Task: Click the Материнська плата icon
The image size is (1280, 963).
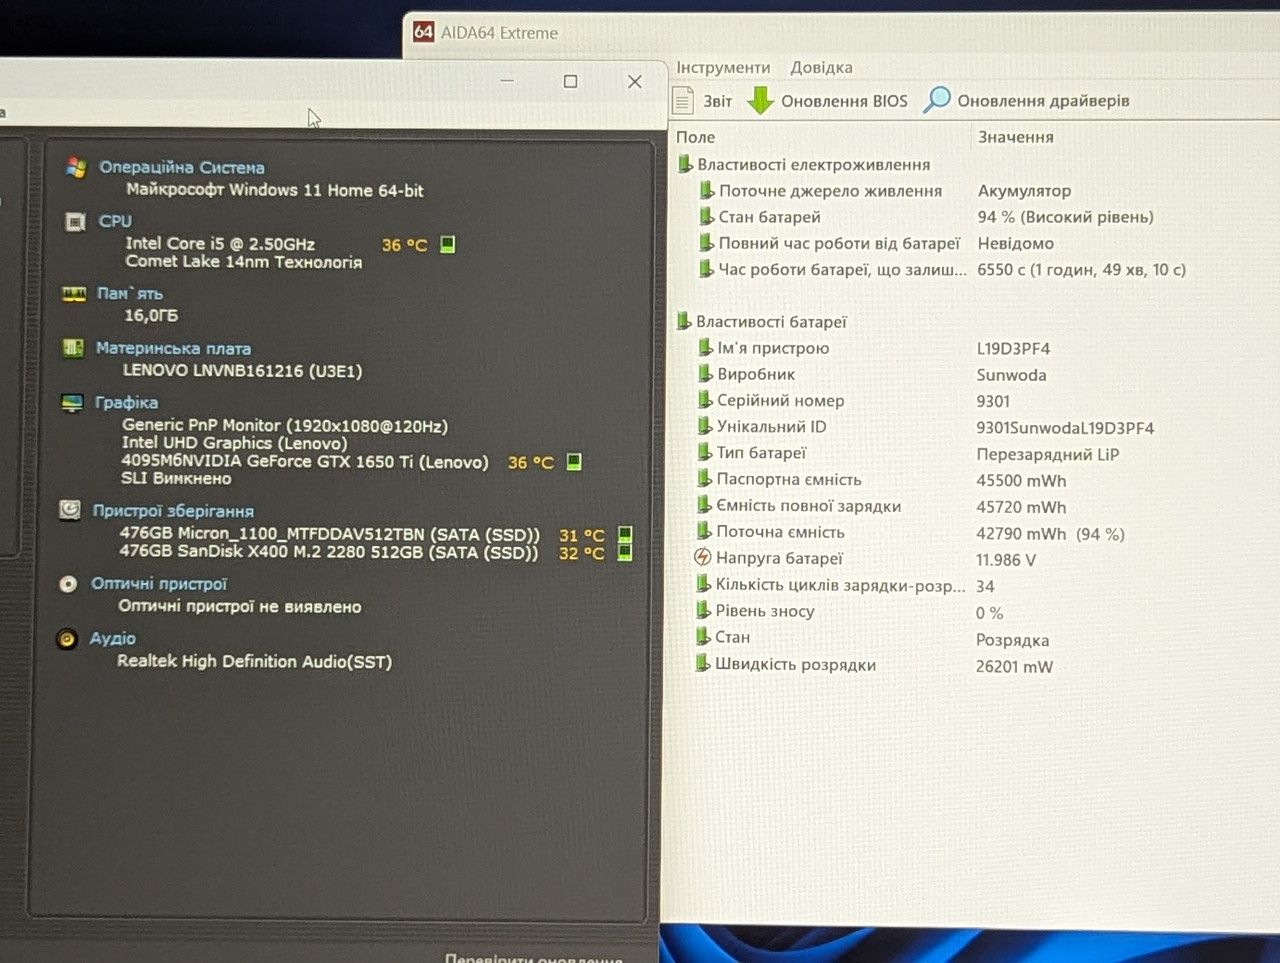Action: point(73,348)
